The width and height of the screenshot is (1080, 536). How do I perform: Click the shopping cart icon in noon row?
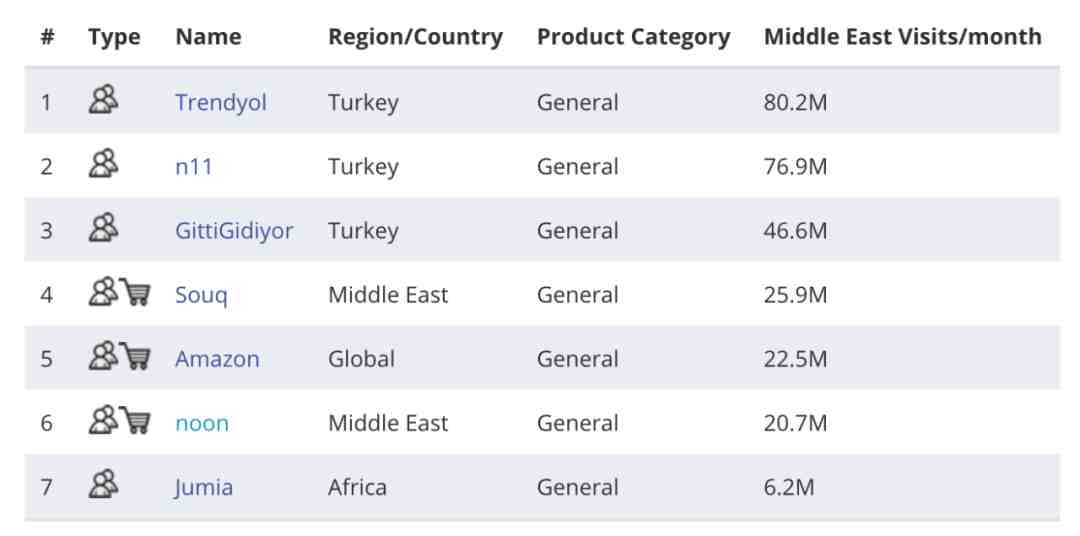coord(136,420)
